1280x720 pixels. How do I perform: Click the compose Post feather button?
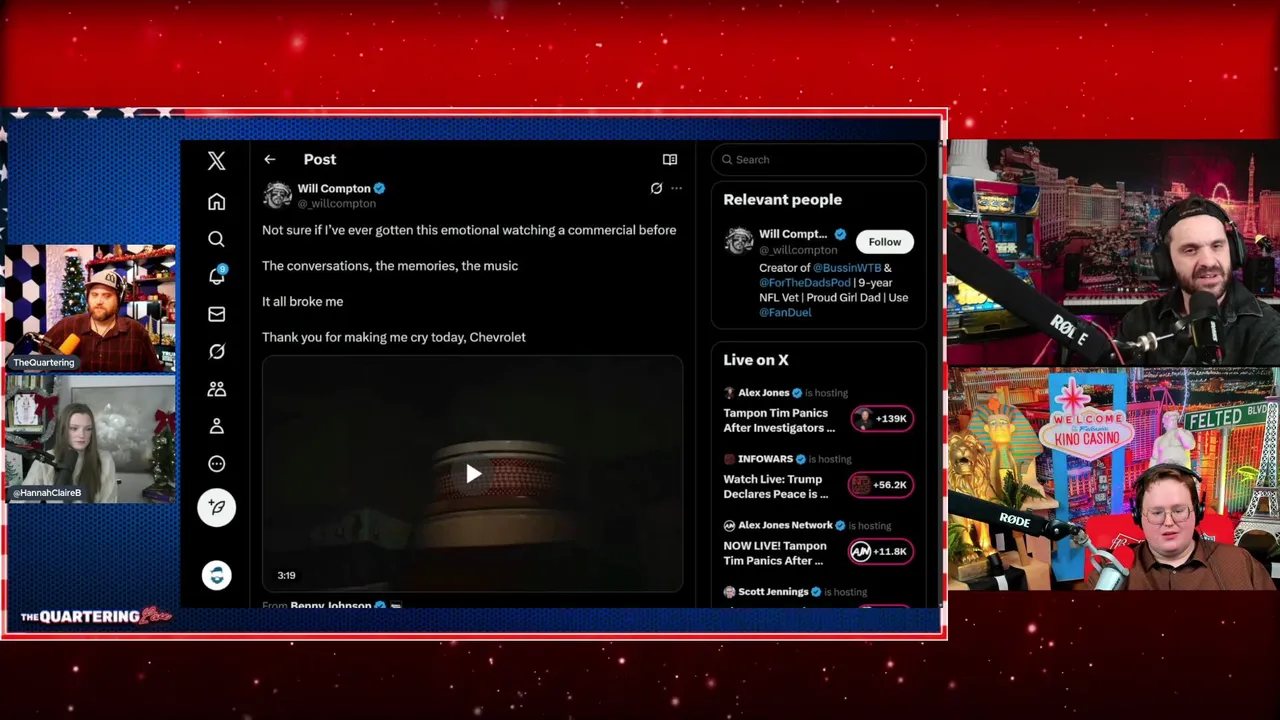(x=216, y=508)
